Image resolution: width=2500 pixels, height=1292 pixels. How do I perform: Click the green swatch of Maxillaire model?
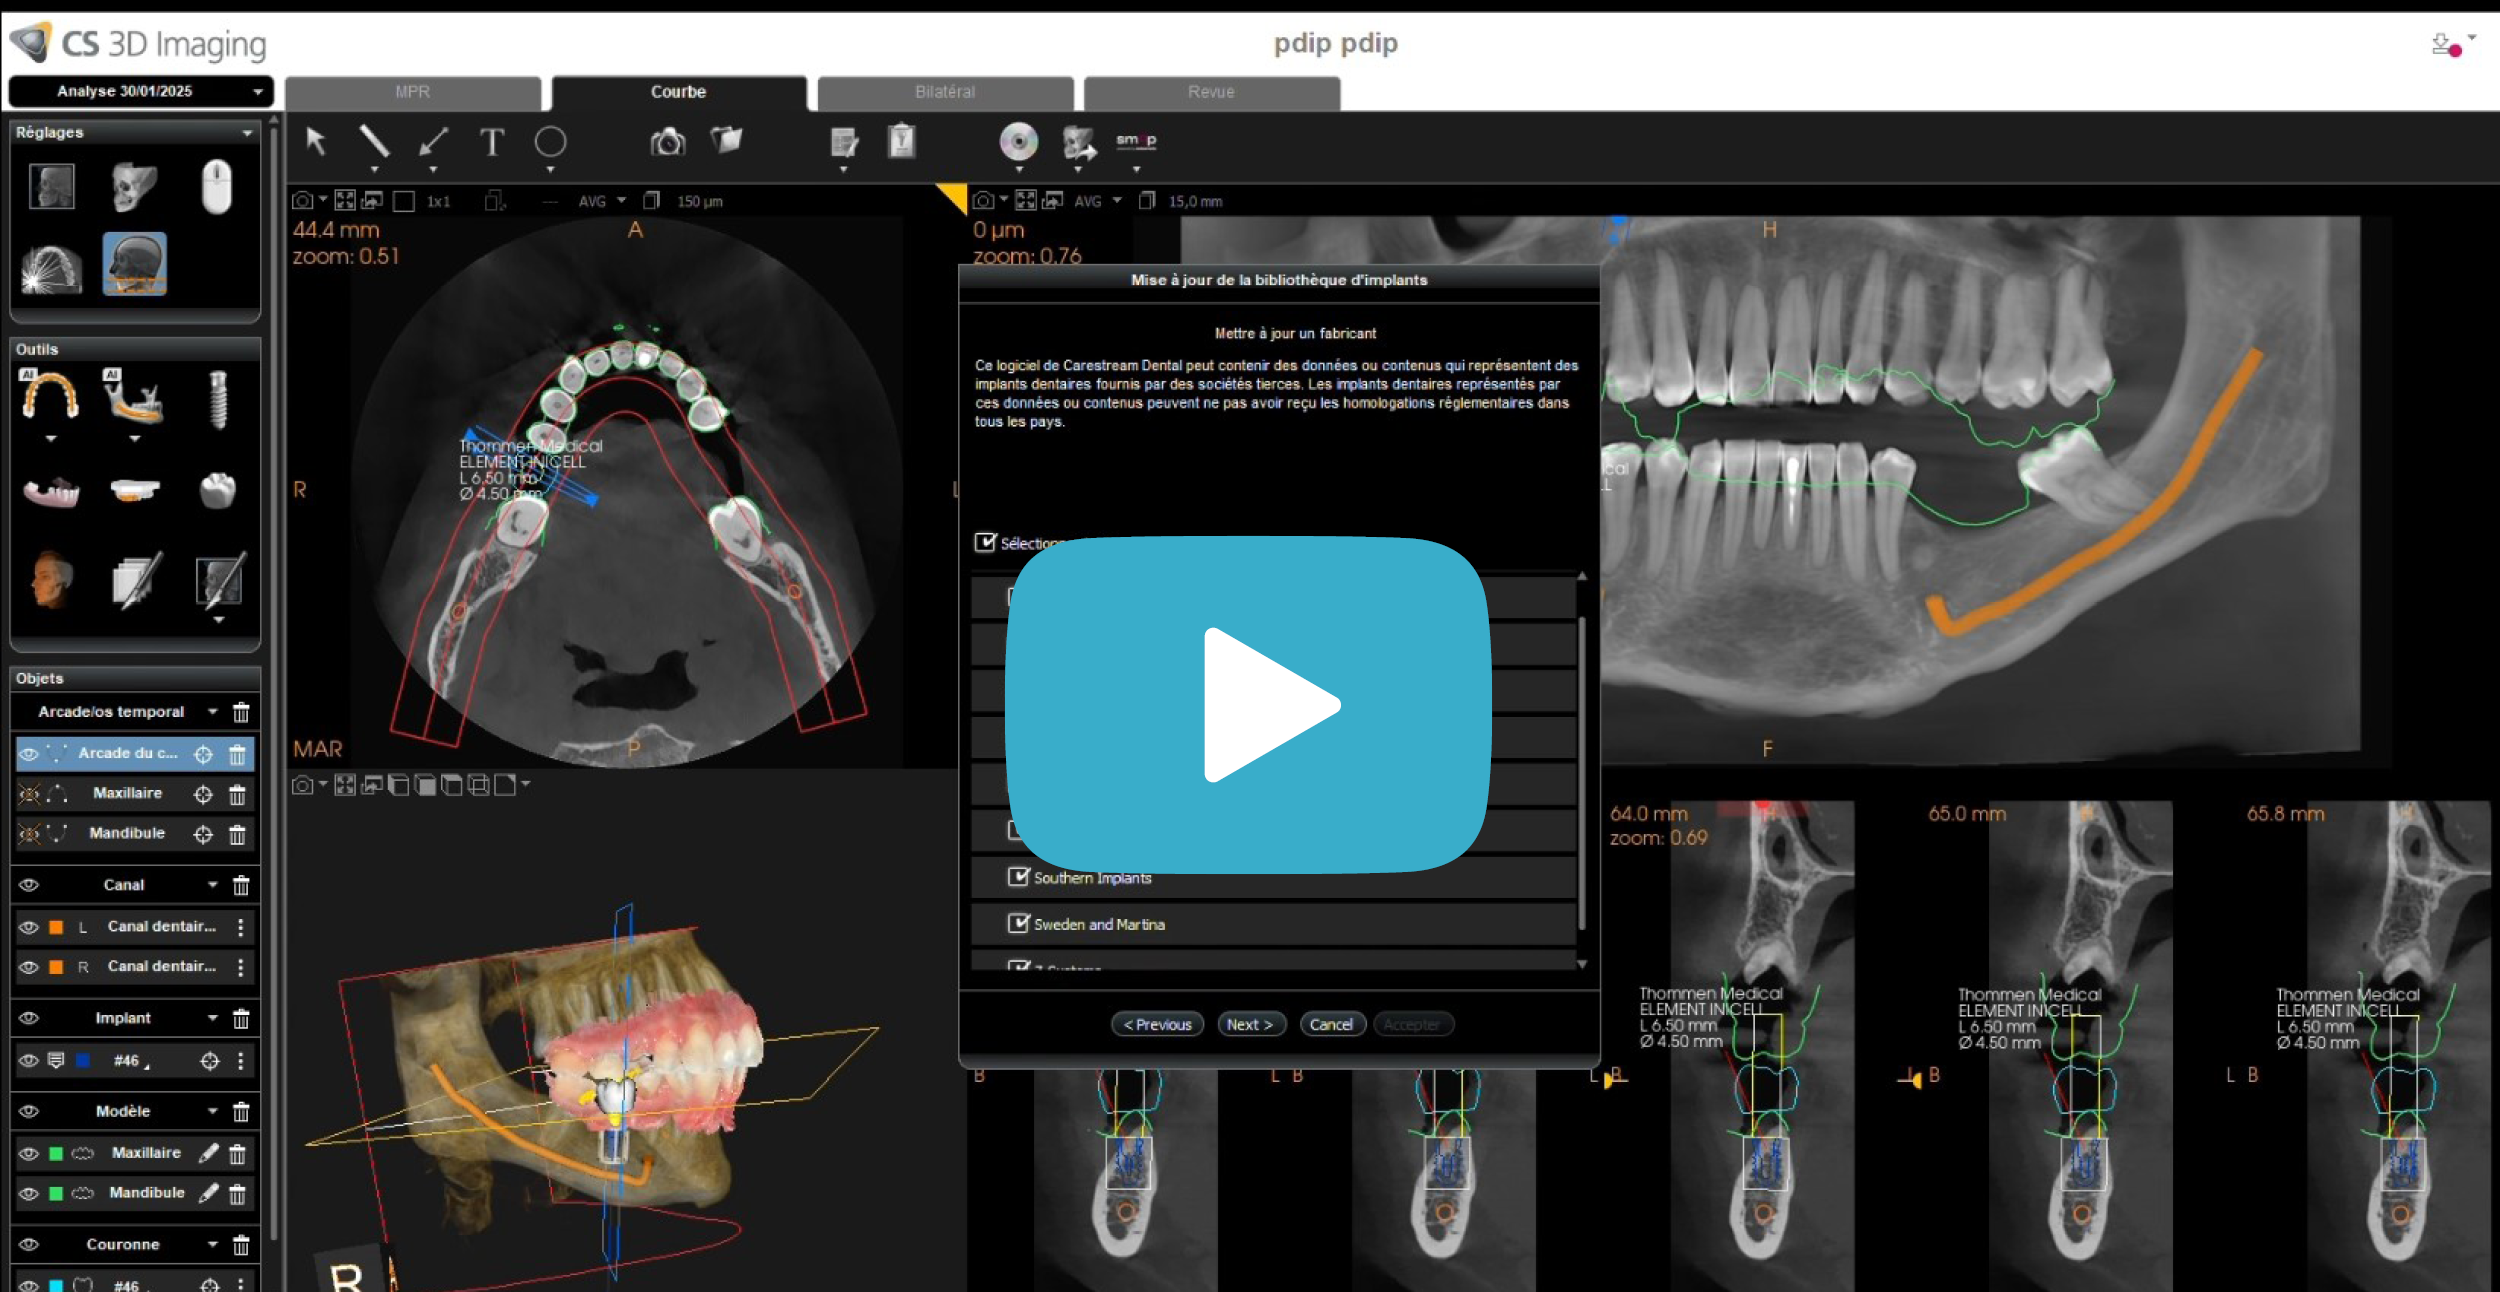click(x=56, y=1153)
